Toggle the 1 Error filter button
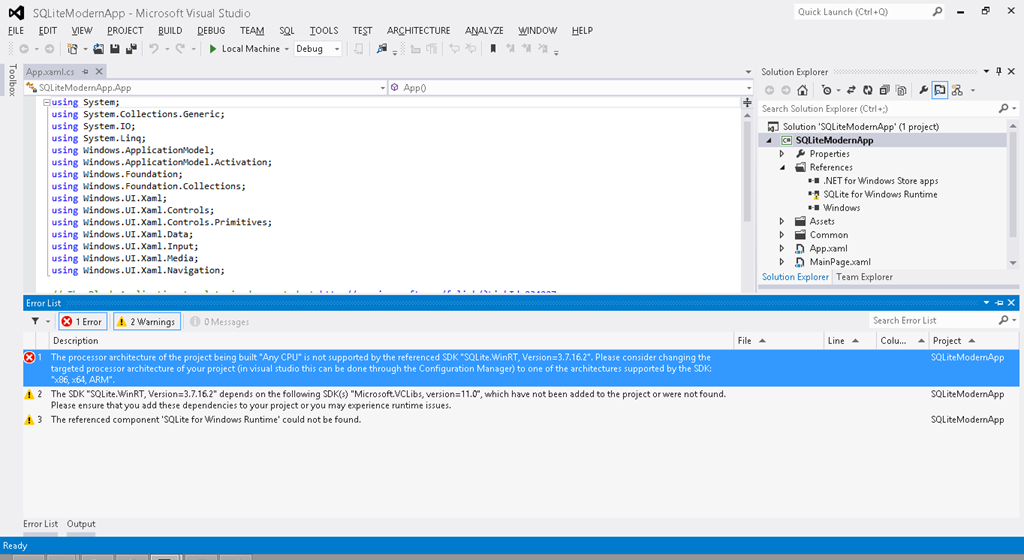Screen dimensions: 1024x560 pyautogui.click(x=83, y=322)
